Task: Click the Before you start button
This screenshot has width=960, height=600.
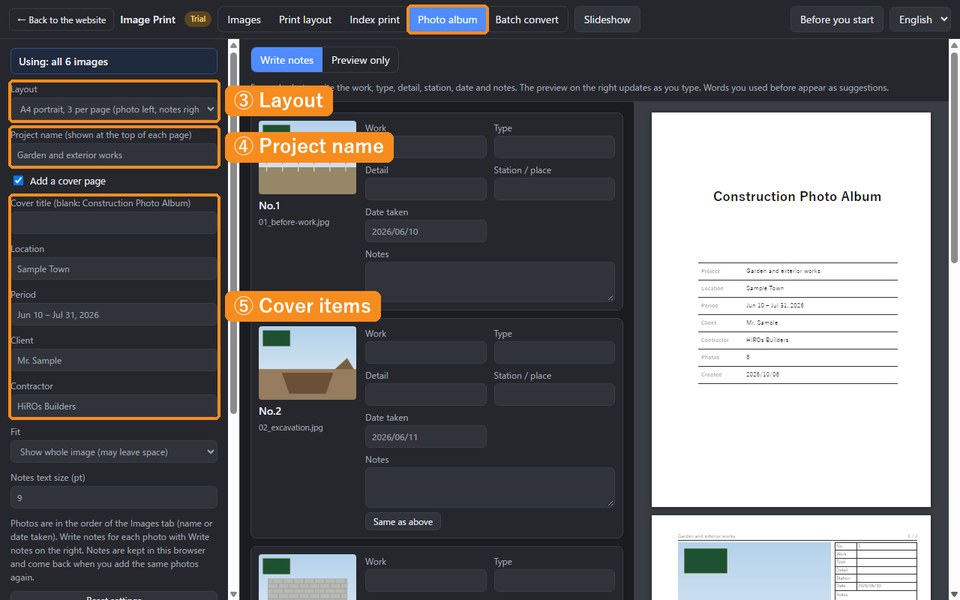Action: click(836, 20)
